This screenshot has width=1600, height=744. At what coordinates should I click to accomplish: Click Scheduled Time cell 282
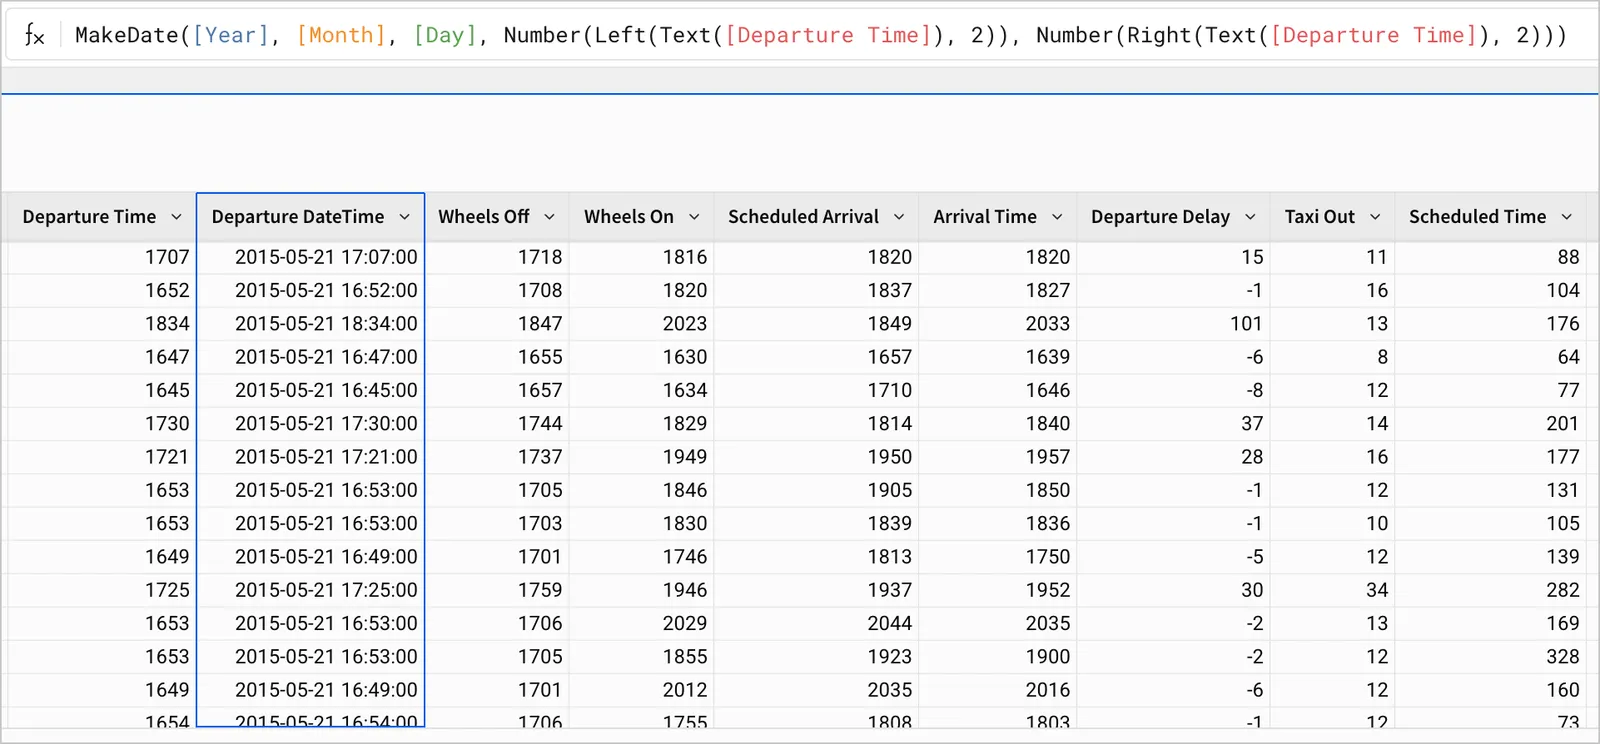click(x=1492, y=590)
